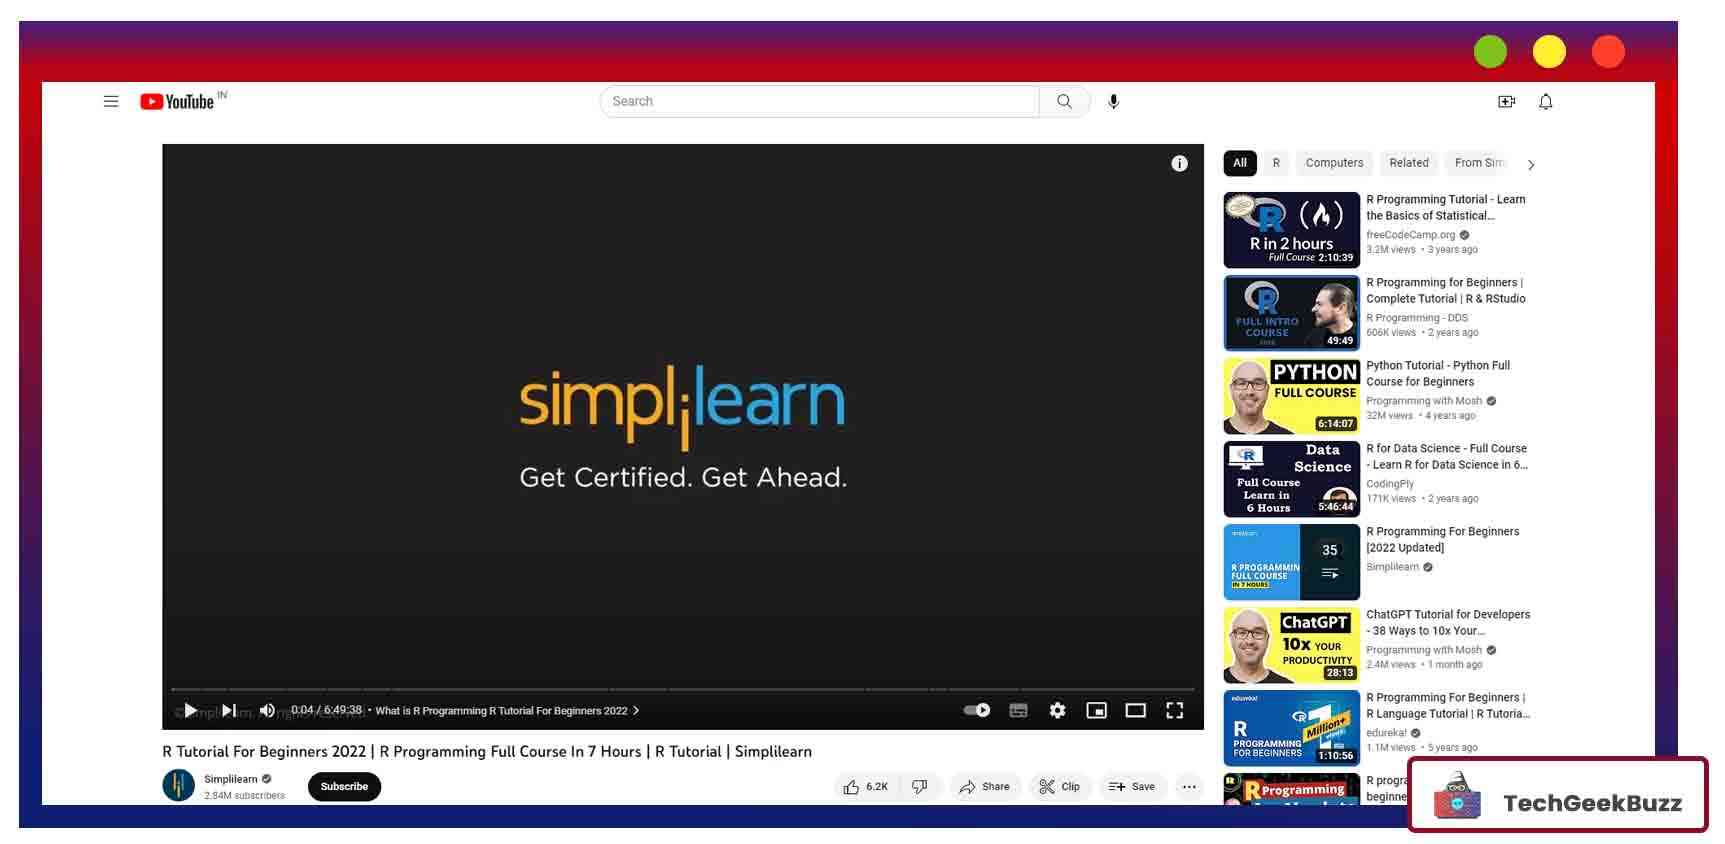Click the Create video icon

click(1506, 102)
